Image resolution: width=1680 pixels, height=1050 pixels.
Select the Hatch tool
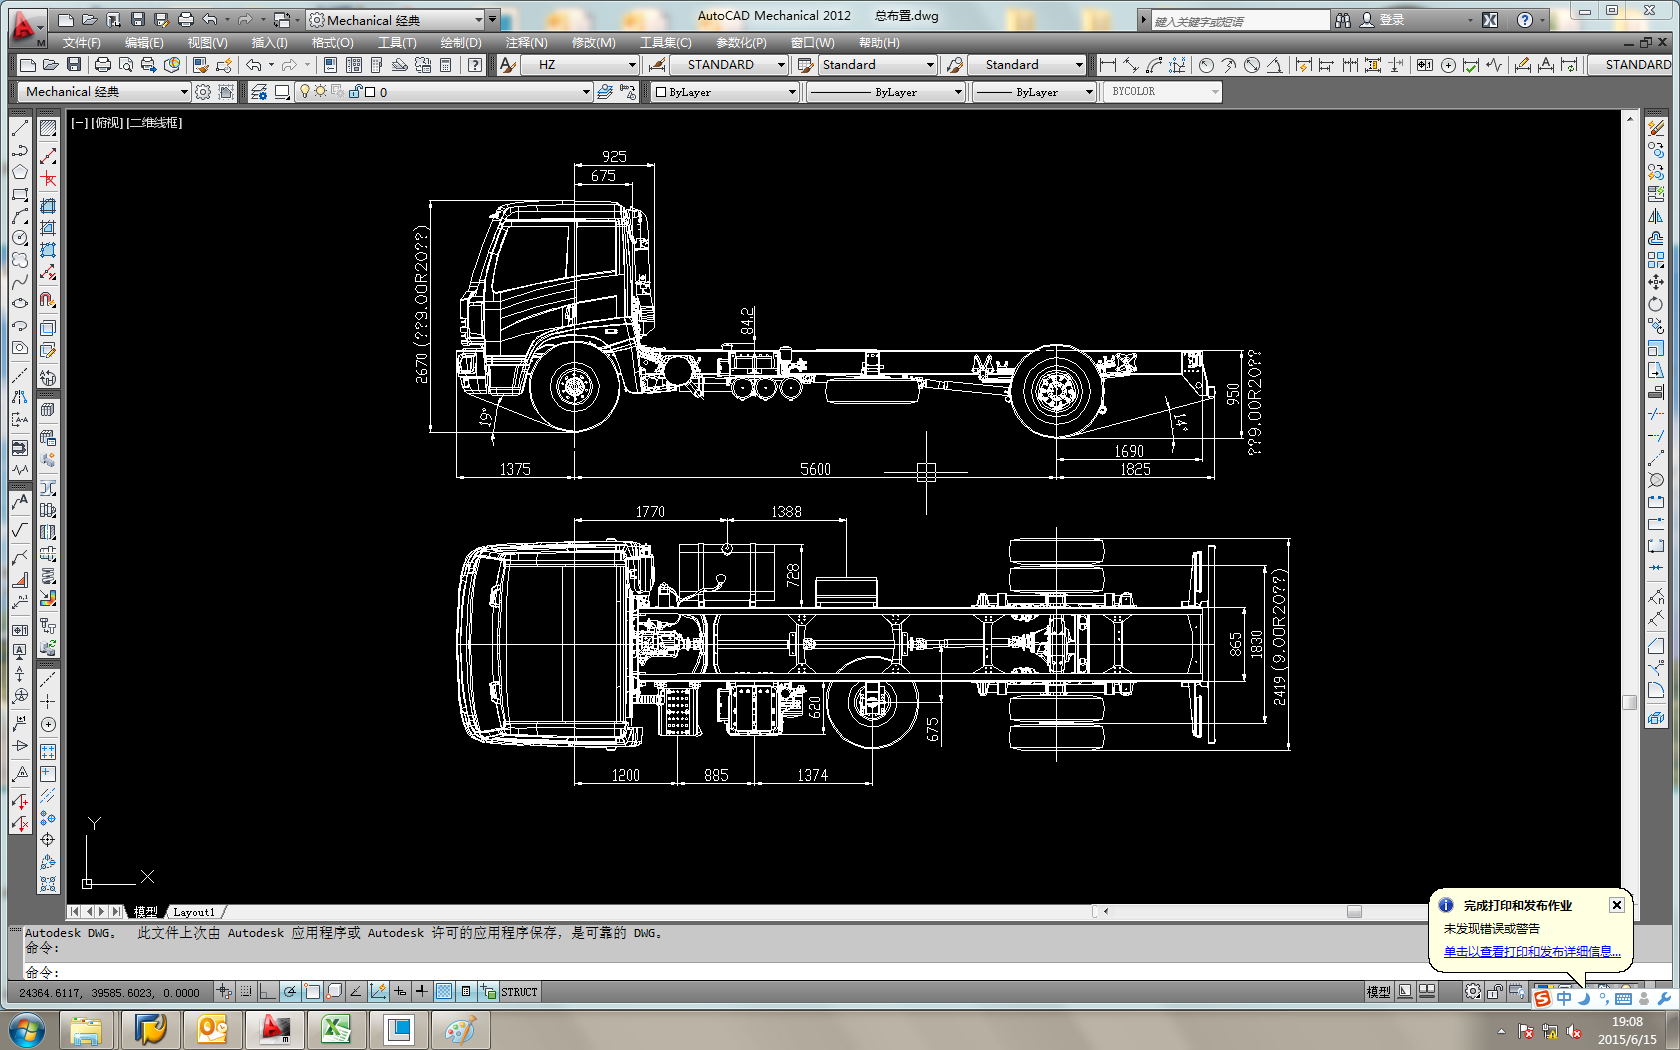[48, 128]
